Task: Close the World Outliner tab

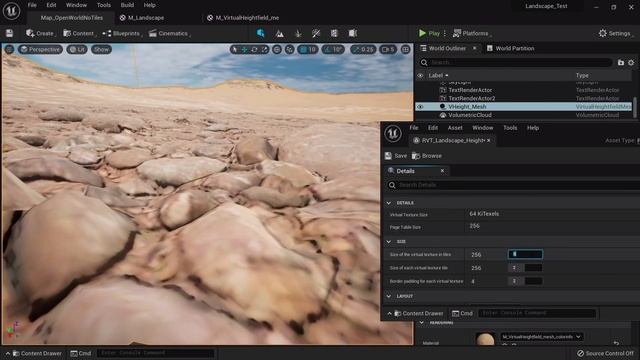Action: click(475, 48)
